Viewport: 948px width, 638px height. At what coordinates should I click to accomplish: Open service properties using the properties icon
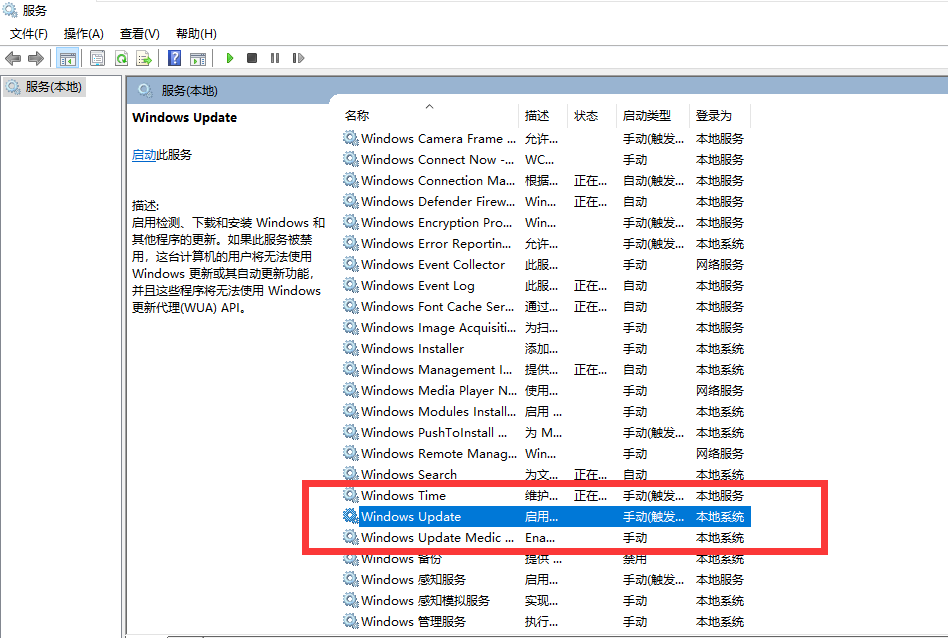96,57
